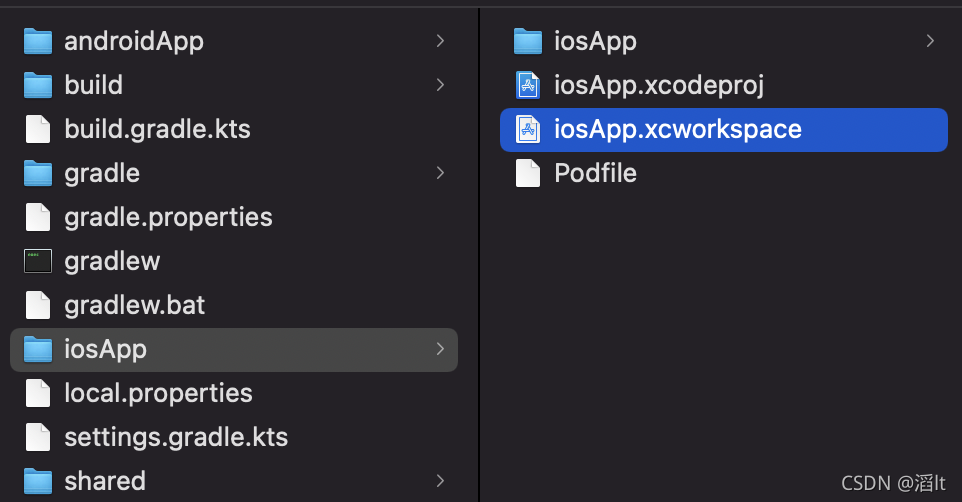Image resolution: width=962 pixels, height=502 pixels.
Task: Click the iosApp.xcworkspace workspace icon
Action: coord(527,129)
